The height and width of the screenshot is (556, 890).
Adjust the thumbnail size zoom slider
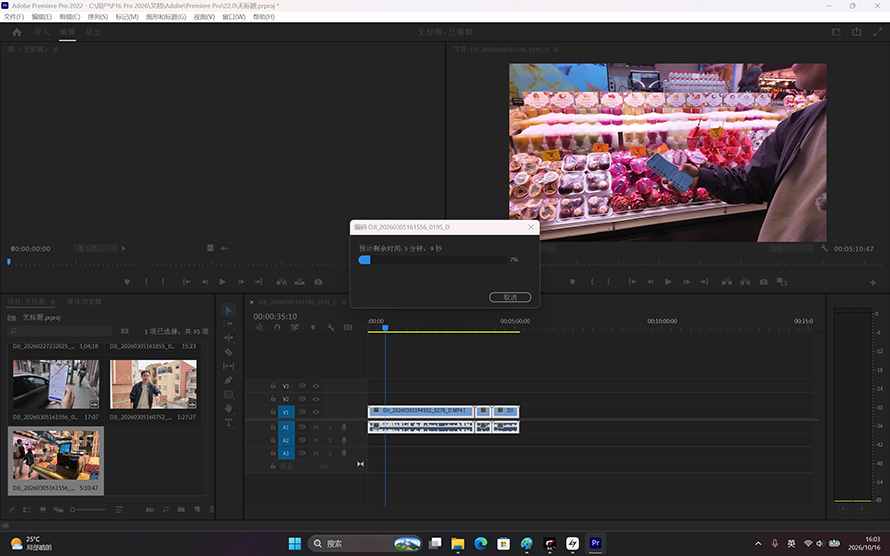pos(87,509)
